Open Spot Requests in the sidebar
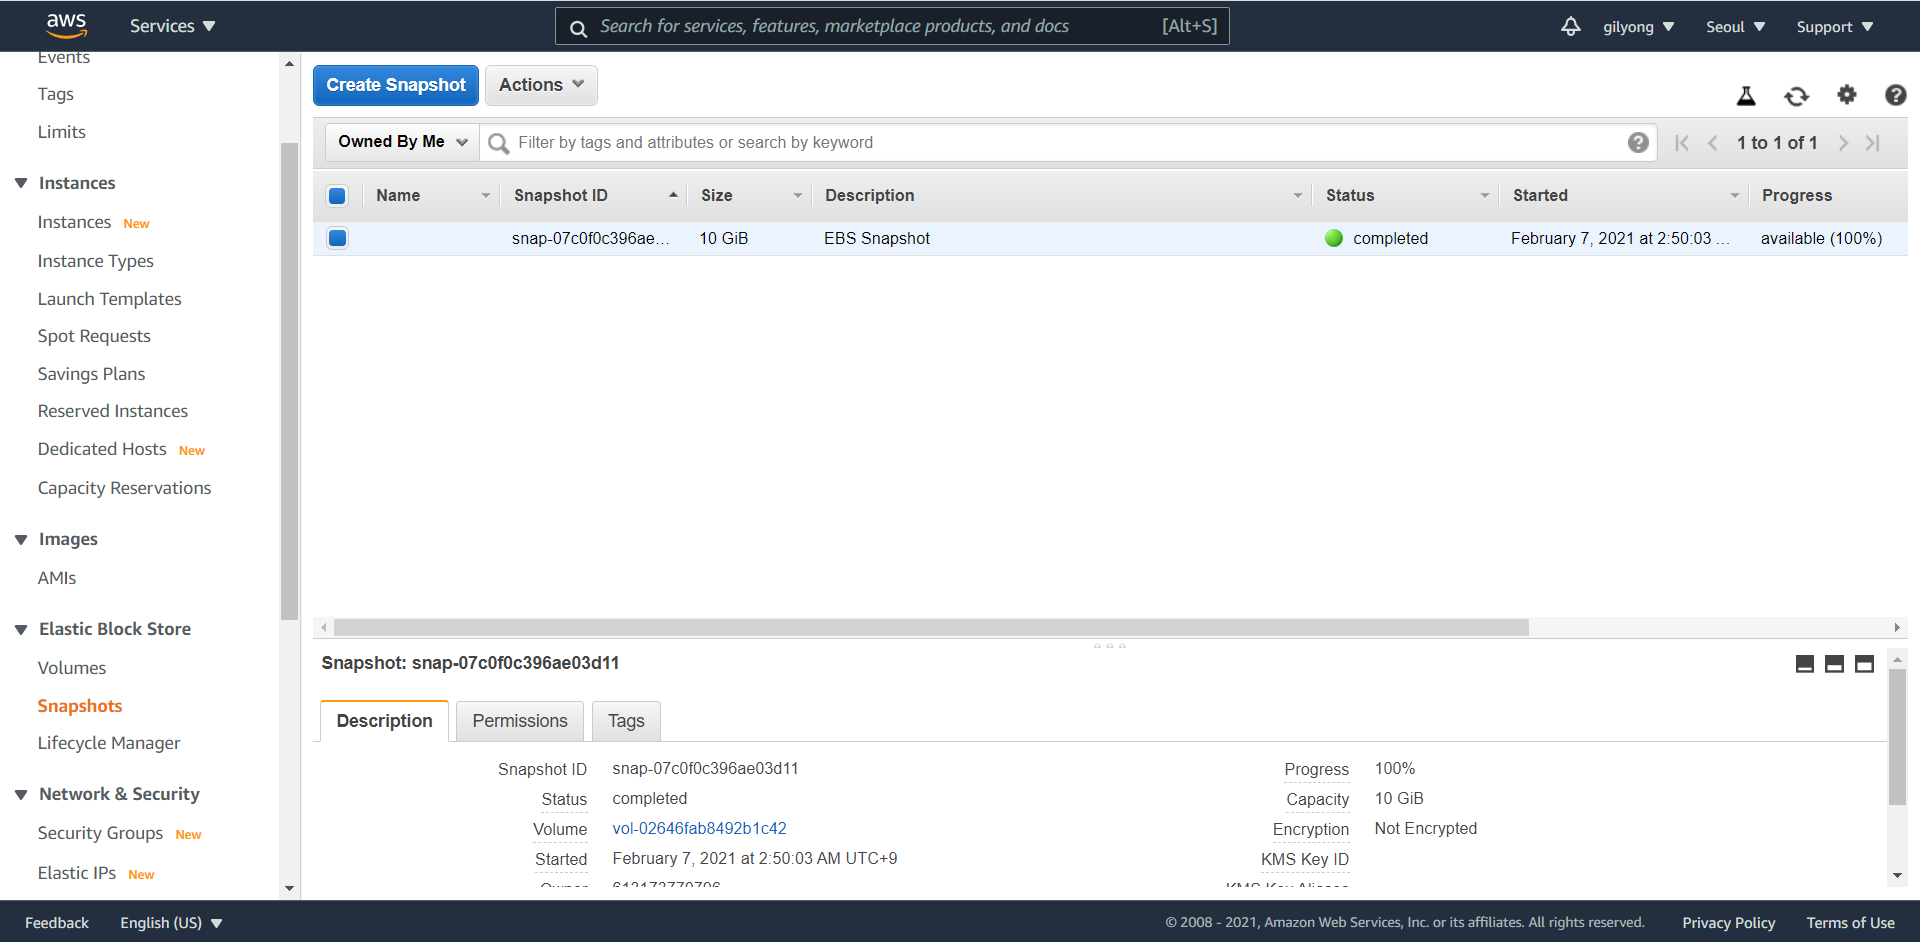Screen dimensions: 1920x942 (94, 336)
